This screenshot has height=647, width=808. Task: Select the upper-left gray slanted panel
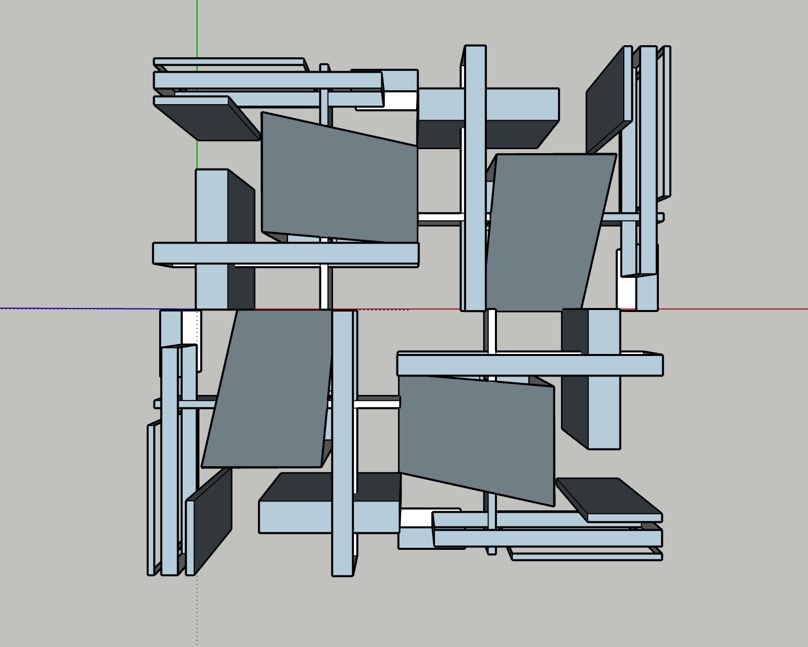click(340, 180)
